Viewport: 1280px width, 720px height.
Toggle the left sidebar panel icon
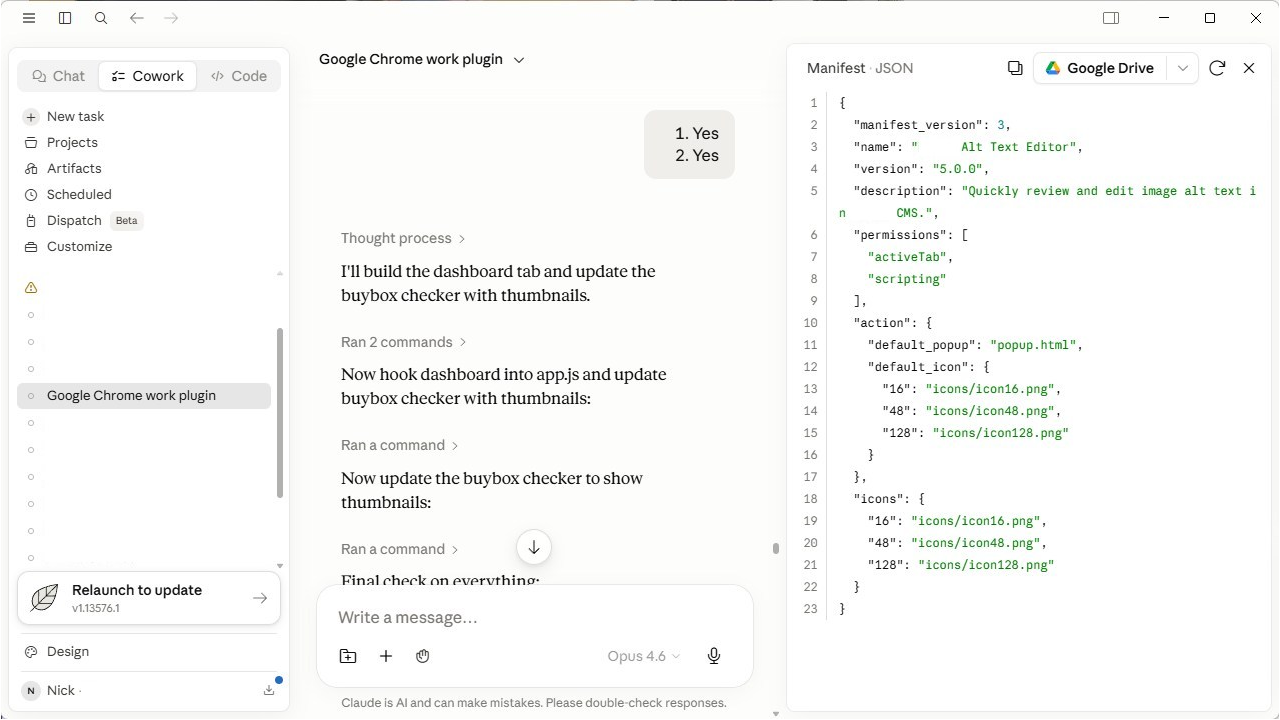[x=65, y=18]
